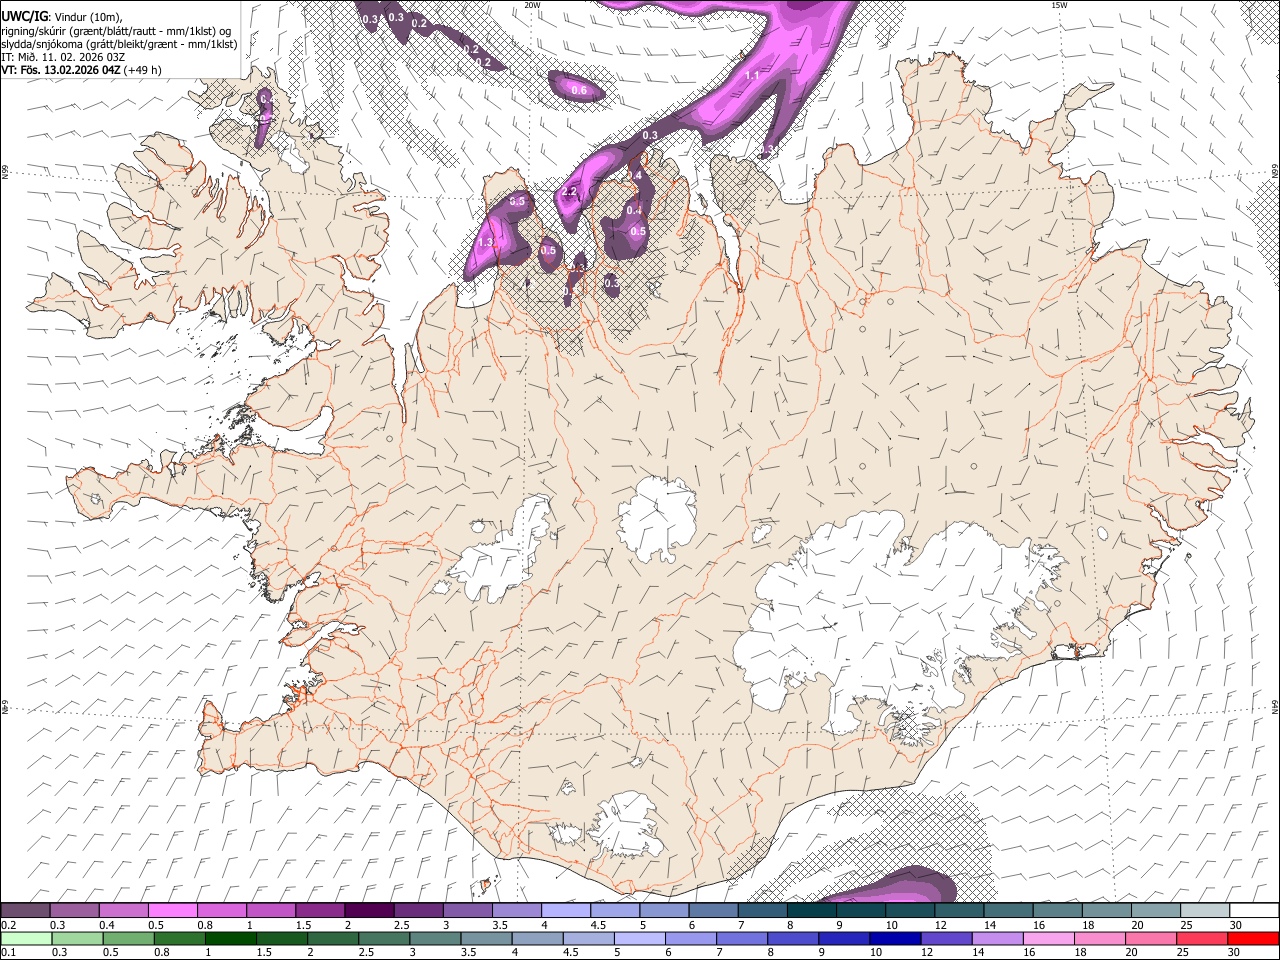
Task: Click top legend swatch between 8 and 9
Action: (811, 910)
